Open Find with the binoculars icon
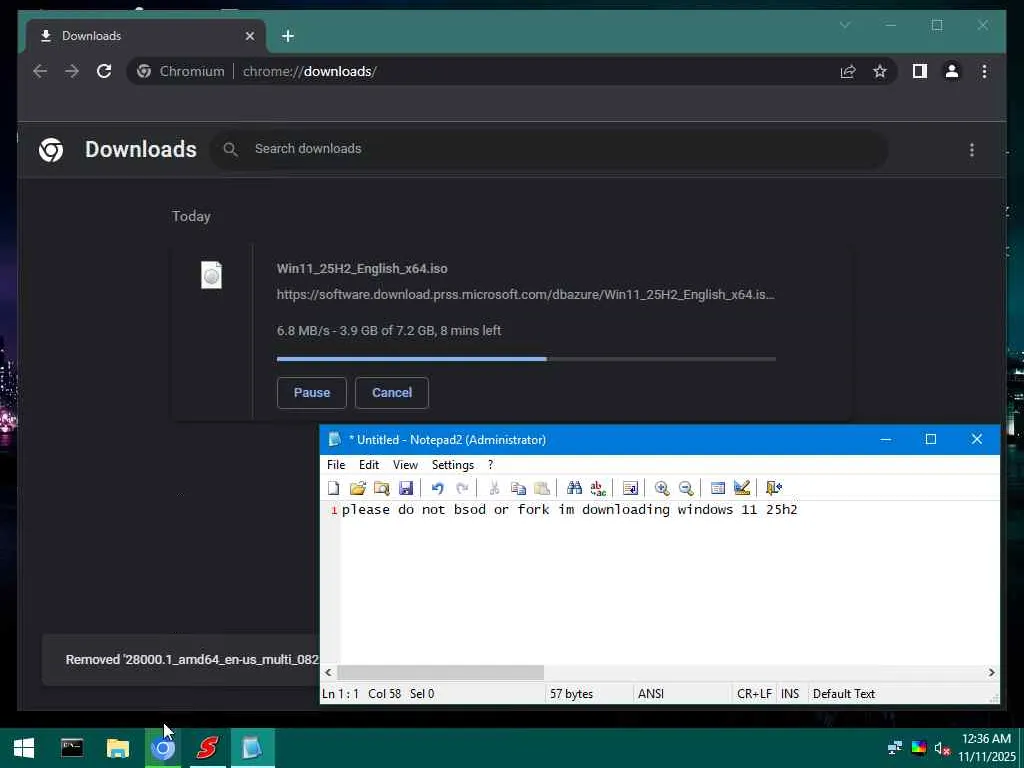The width and height of the screenshot is (1024, 768). point(574,488)
